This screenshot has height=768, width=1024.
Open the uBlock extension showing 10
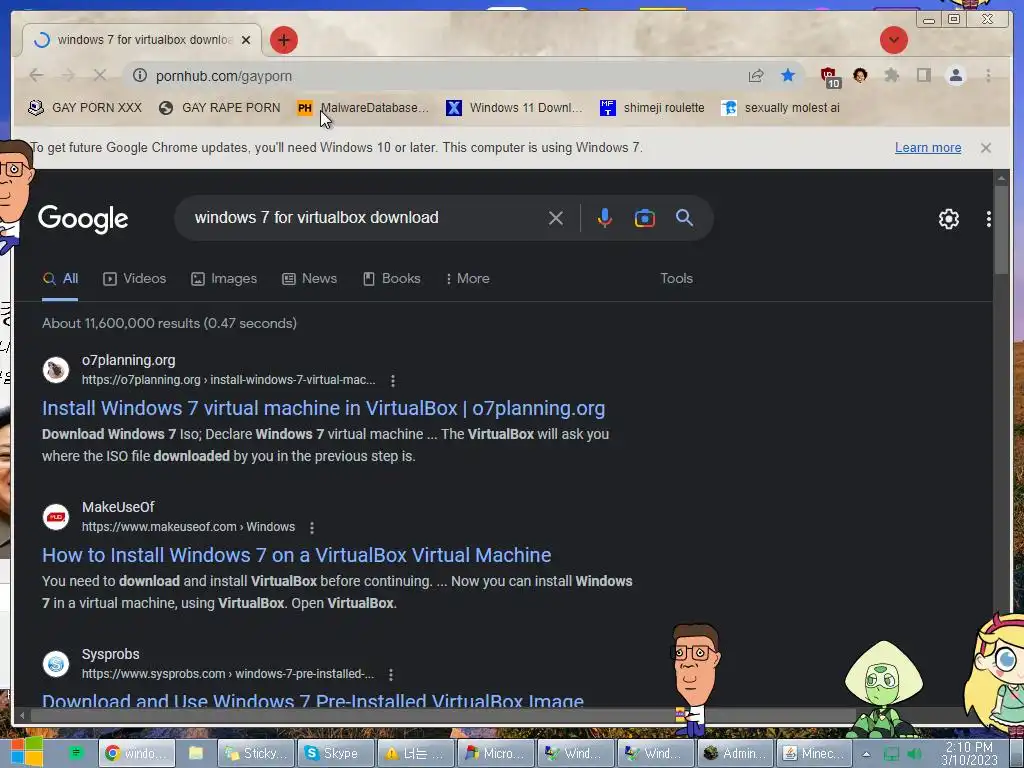coord(830,77)
